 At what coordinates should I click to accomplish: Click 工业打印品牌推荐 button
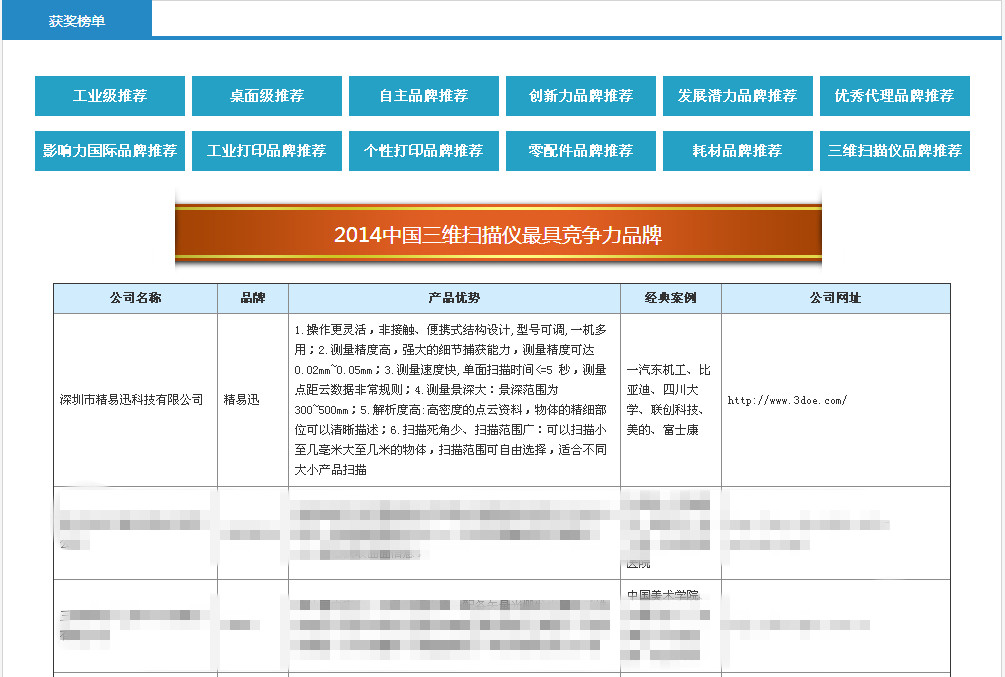[x=267, y=151]
